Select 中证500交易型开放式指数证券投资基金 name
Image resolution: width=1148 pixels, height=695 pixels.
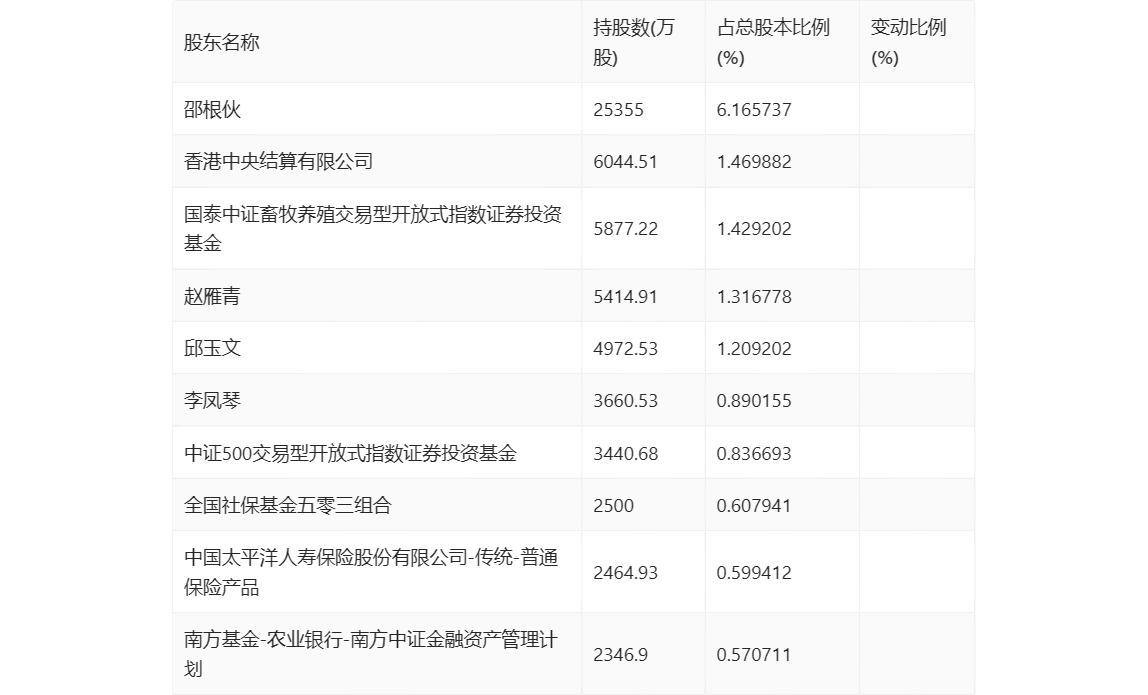coord(350,453)
